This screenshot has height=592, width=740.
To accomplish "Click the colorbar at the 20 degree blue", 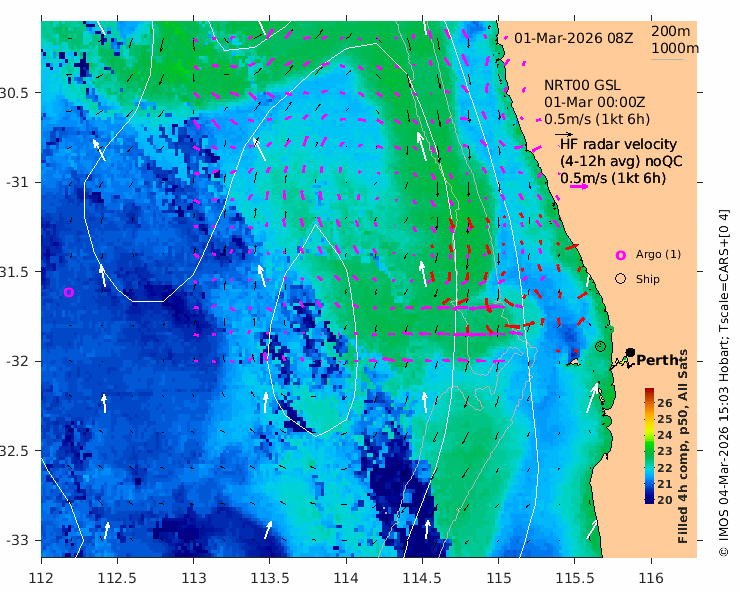I will pyautogui.click(x=649, y=499).
